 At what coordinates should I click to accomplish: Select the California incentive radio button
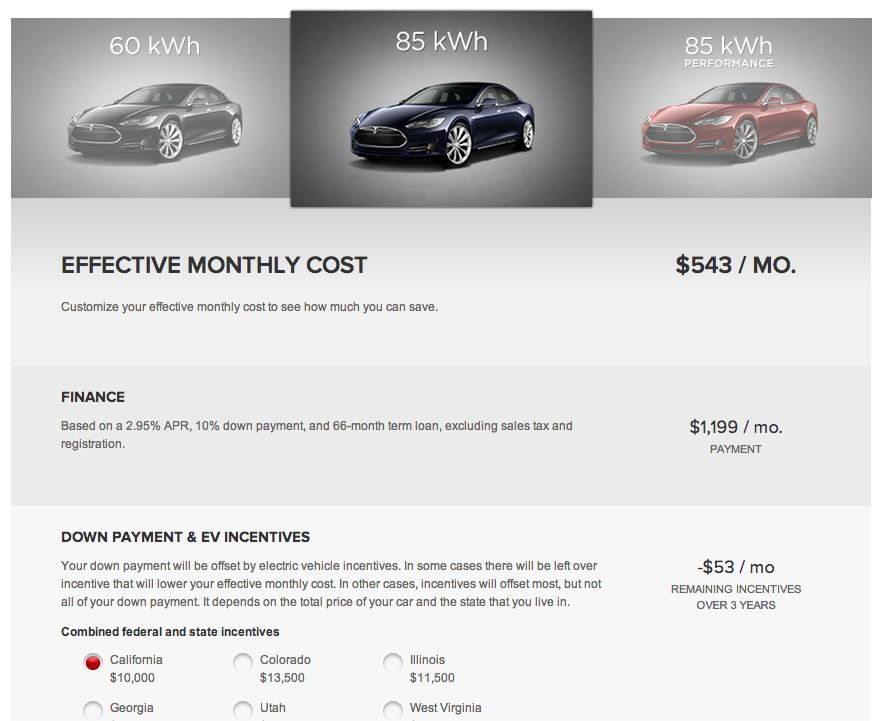93,662
